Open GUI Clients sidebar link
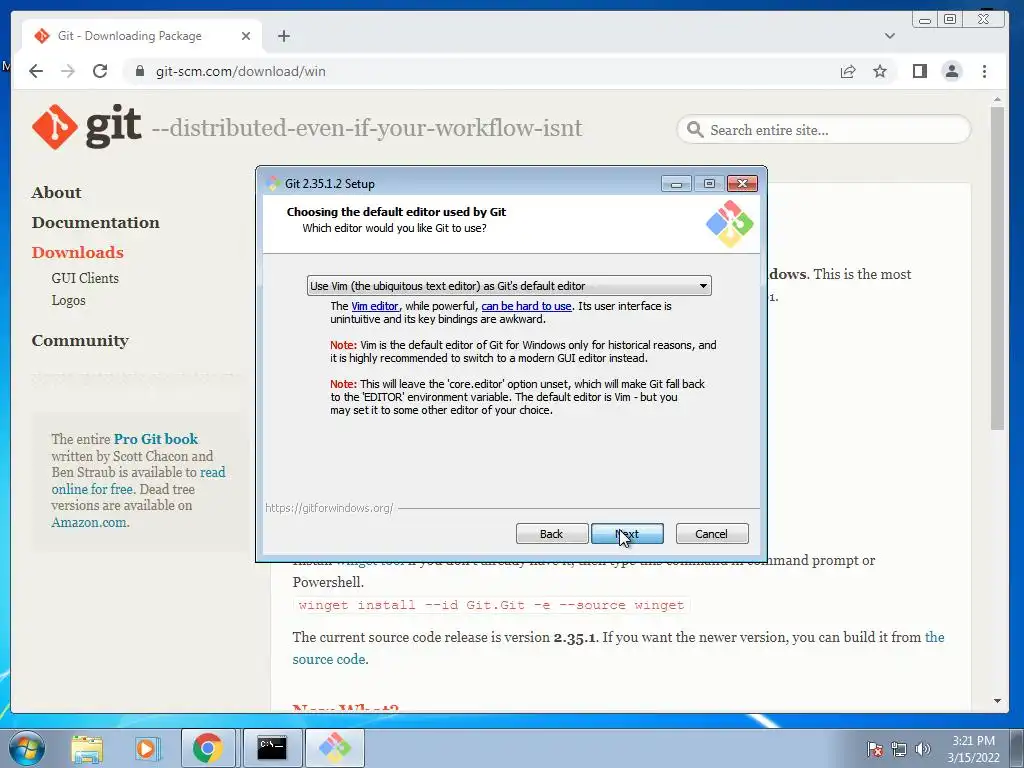Viewport: 1024px width, 768px height. [x=85, y=278]
